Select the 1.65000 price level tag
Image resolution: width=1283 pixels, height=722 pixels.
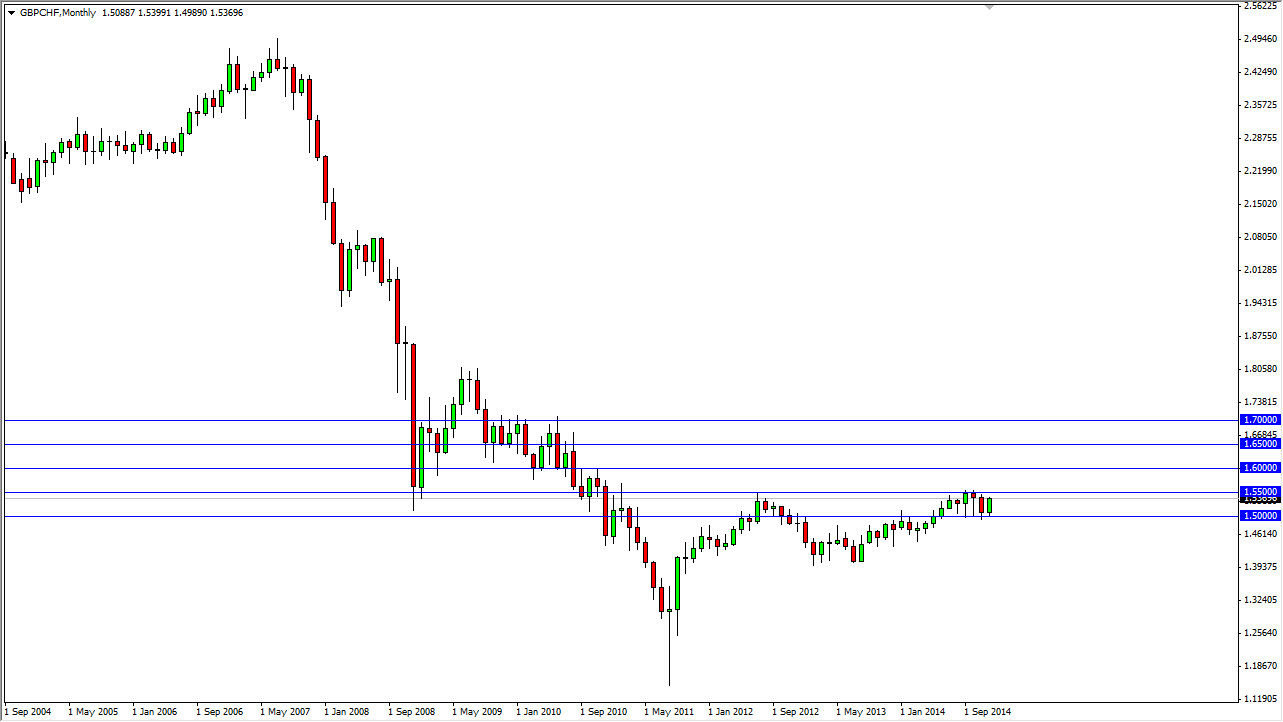pos(1258,443)
